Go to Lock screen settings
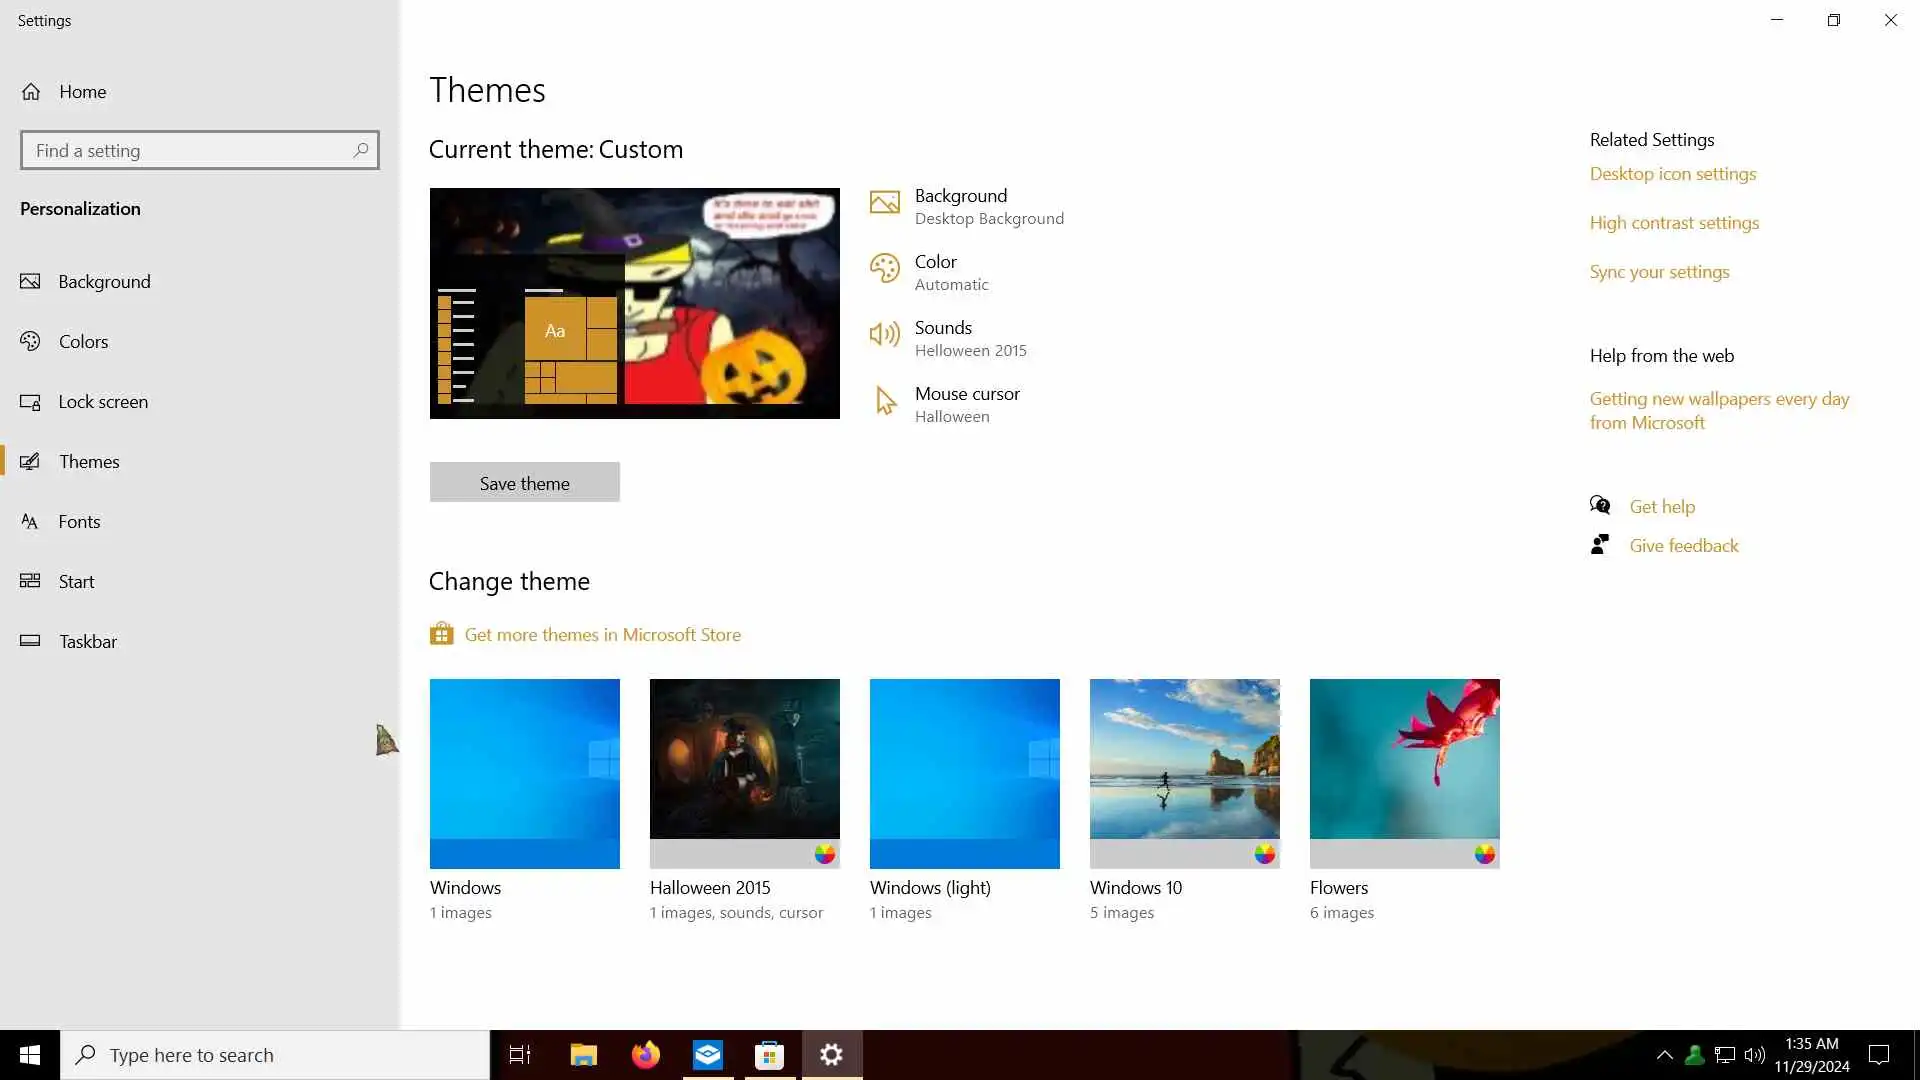 click(x=103, y=402)
